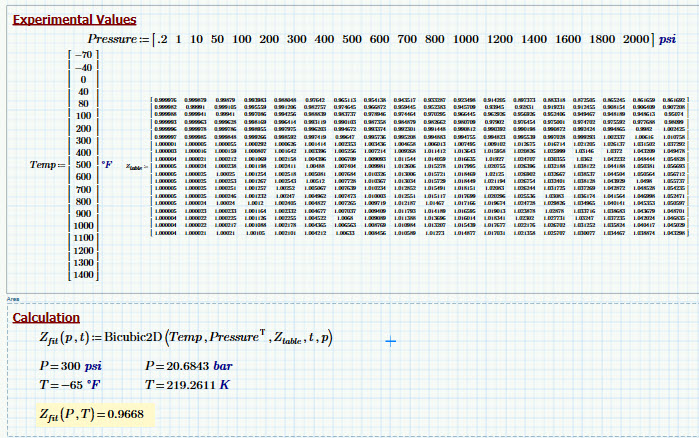
Task: Click the 80 entry in the Temp vector
Action: tap(83, 104)
